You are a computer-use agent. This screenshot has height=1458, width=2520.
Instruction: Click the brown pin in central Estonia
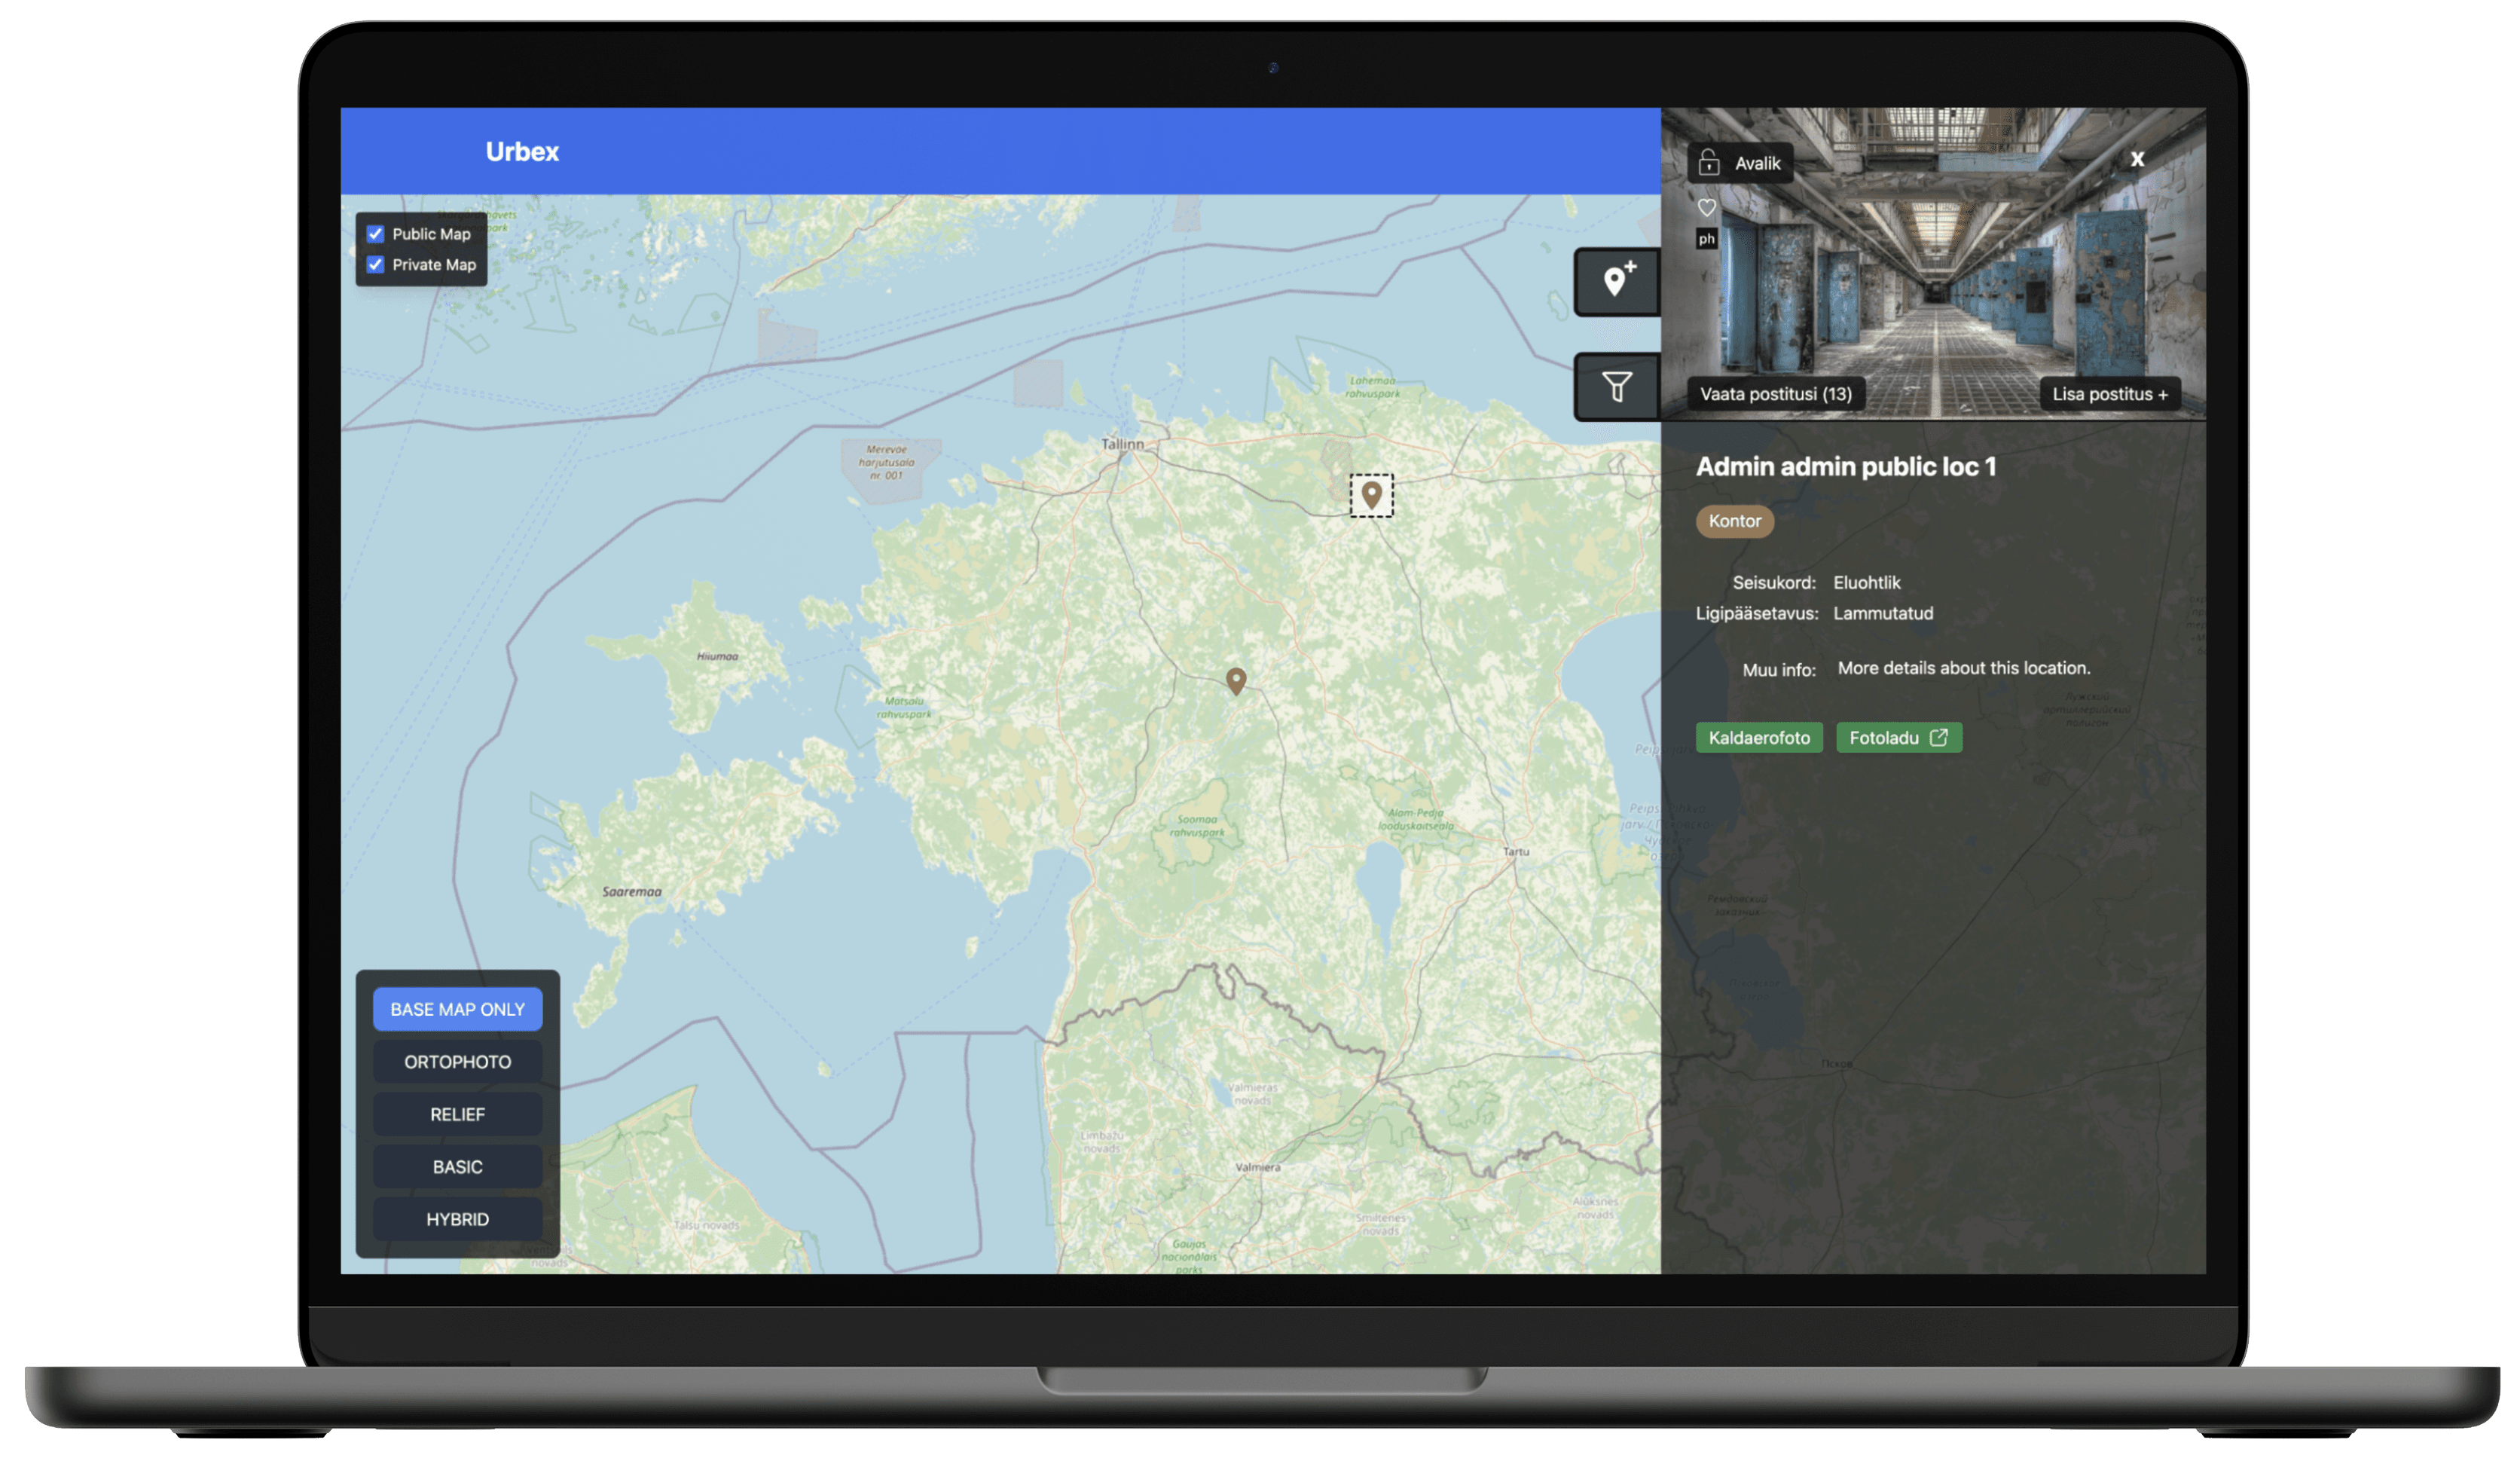tap(1236, 681)
